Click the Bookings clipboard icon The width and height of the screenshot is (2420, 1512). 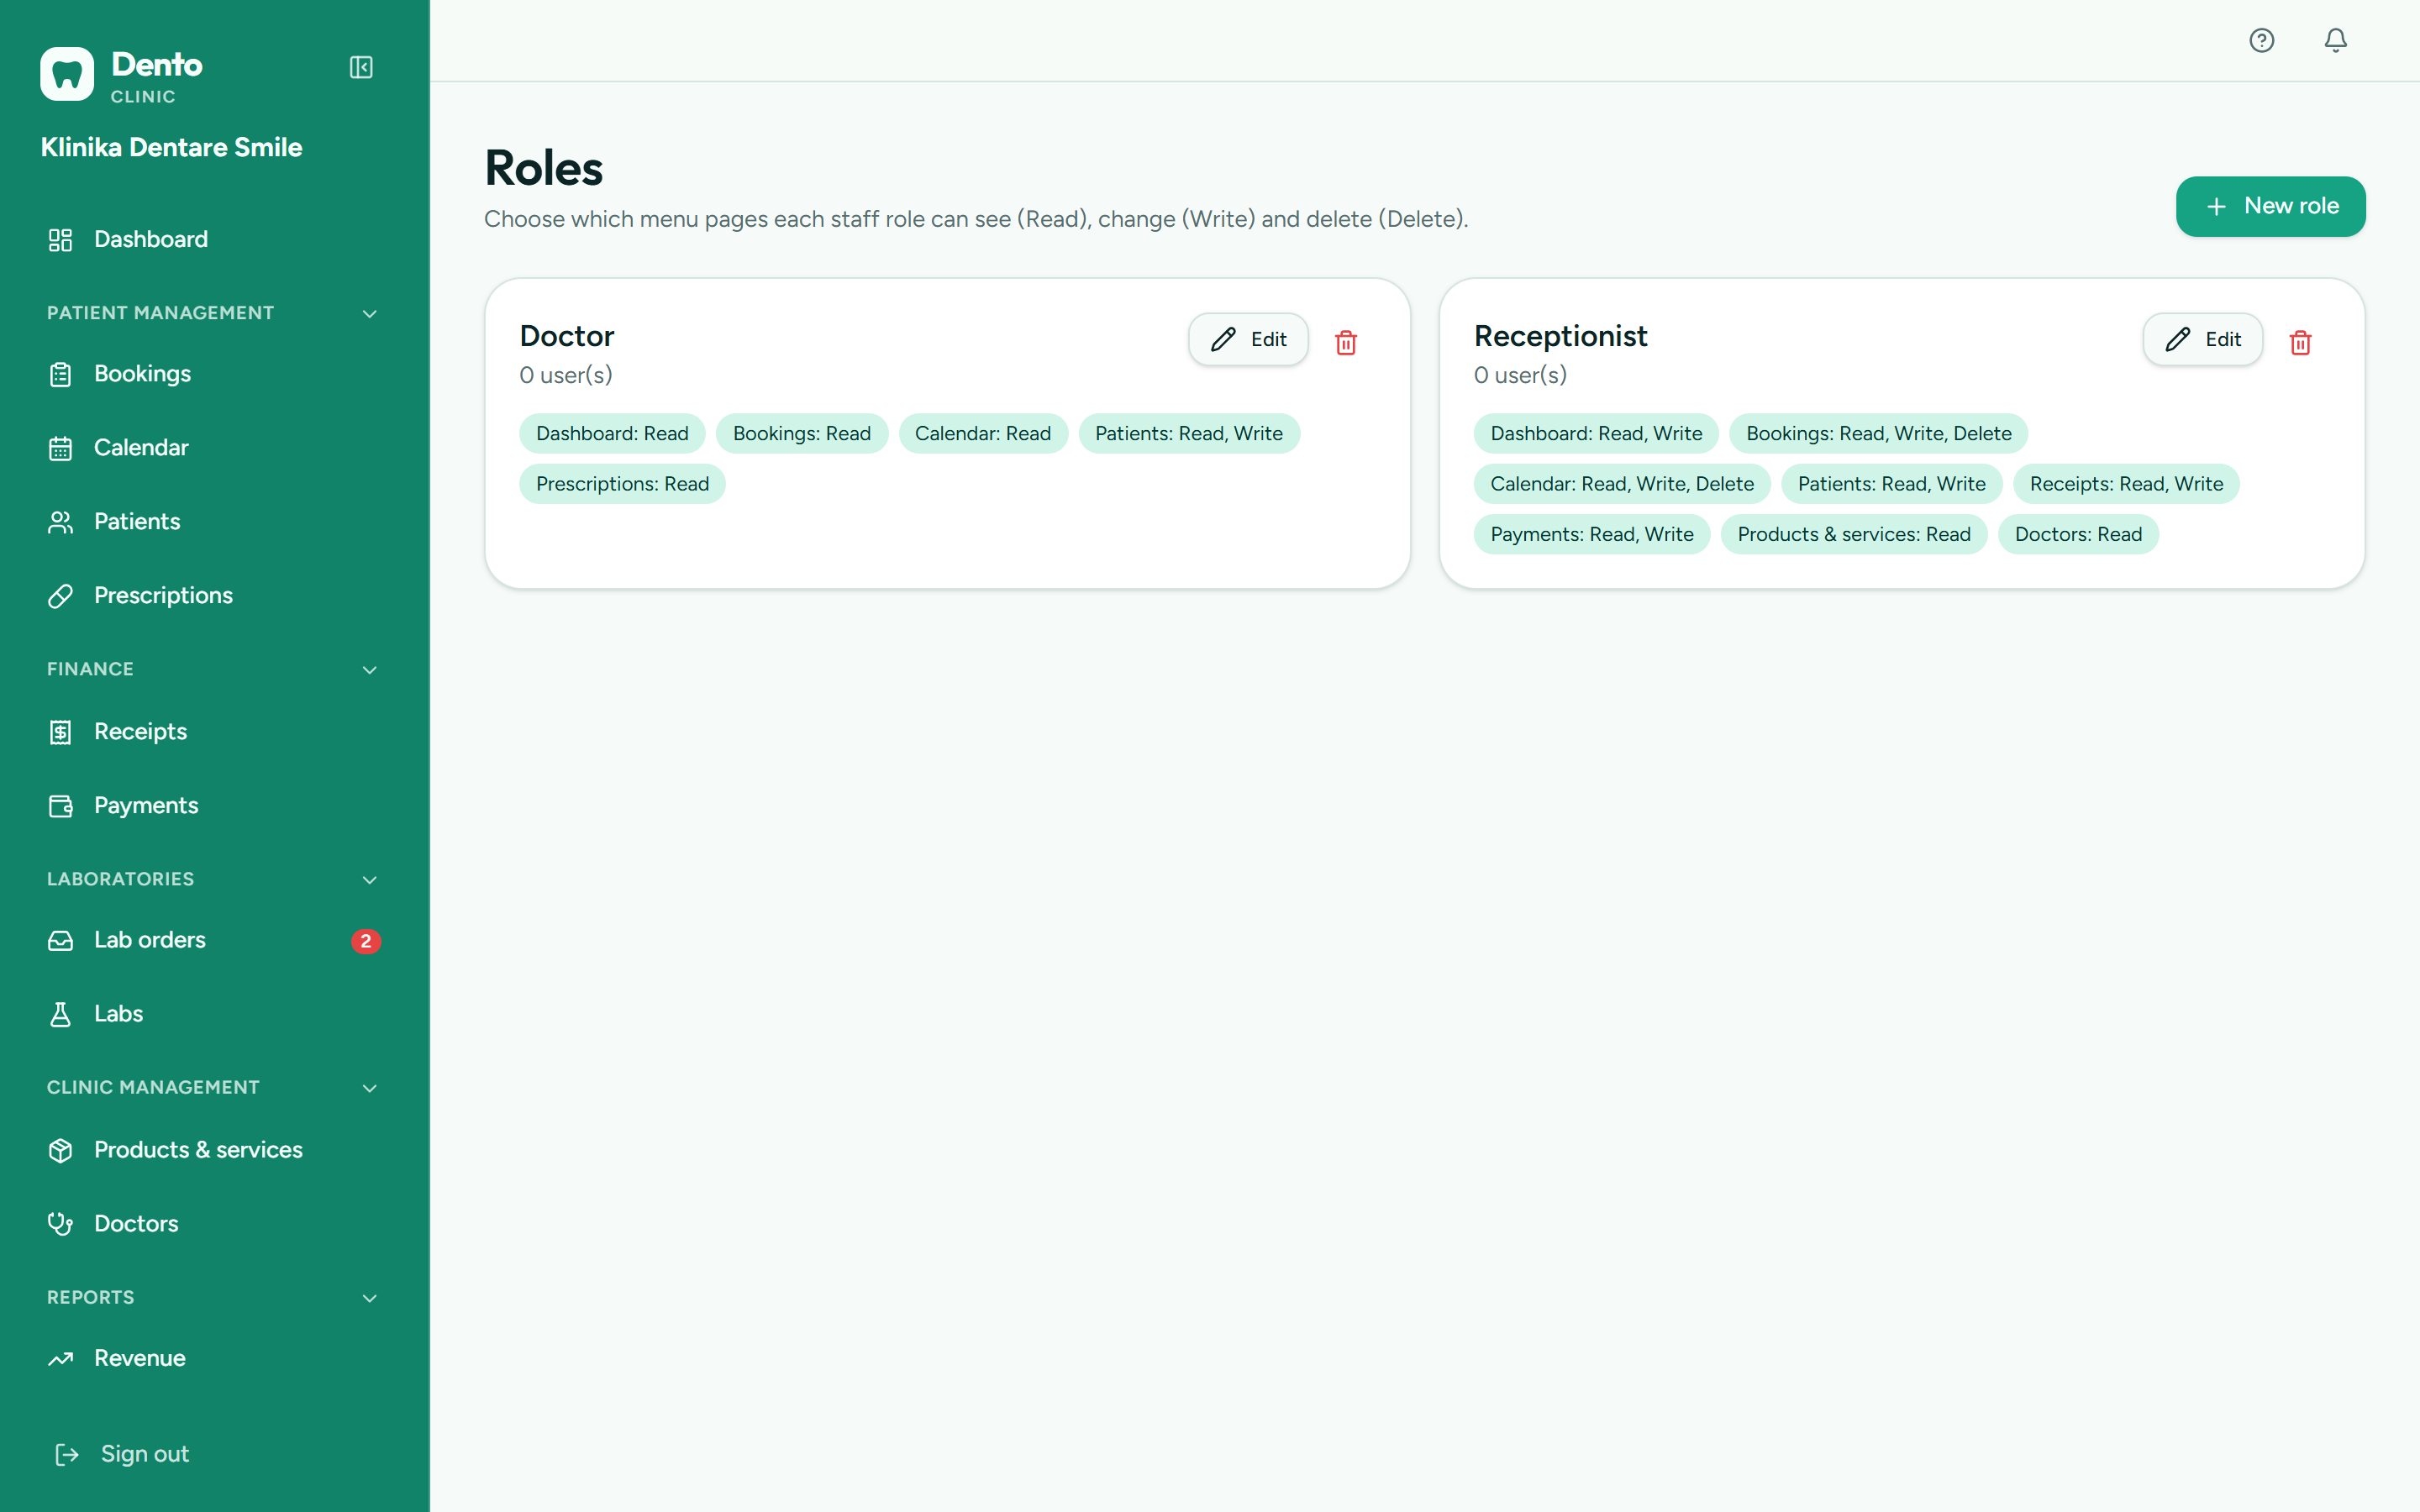click(60, 374)
